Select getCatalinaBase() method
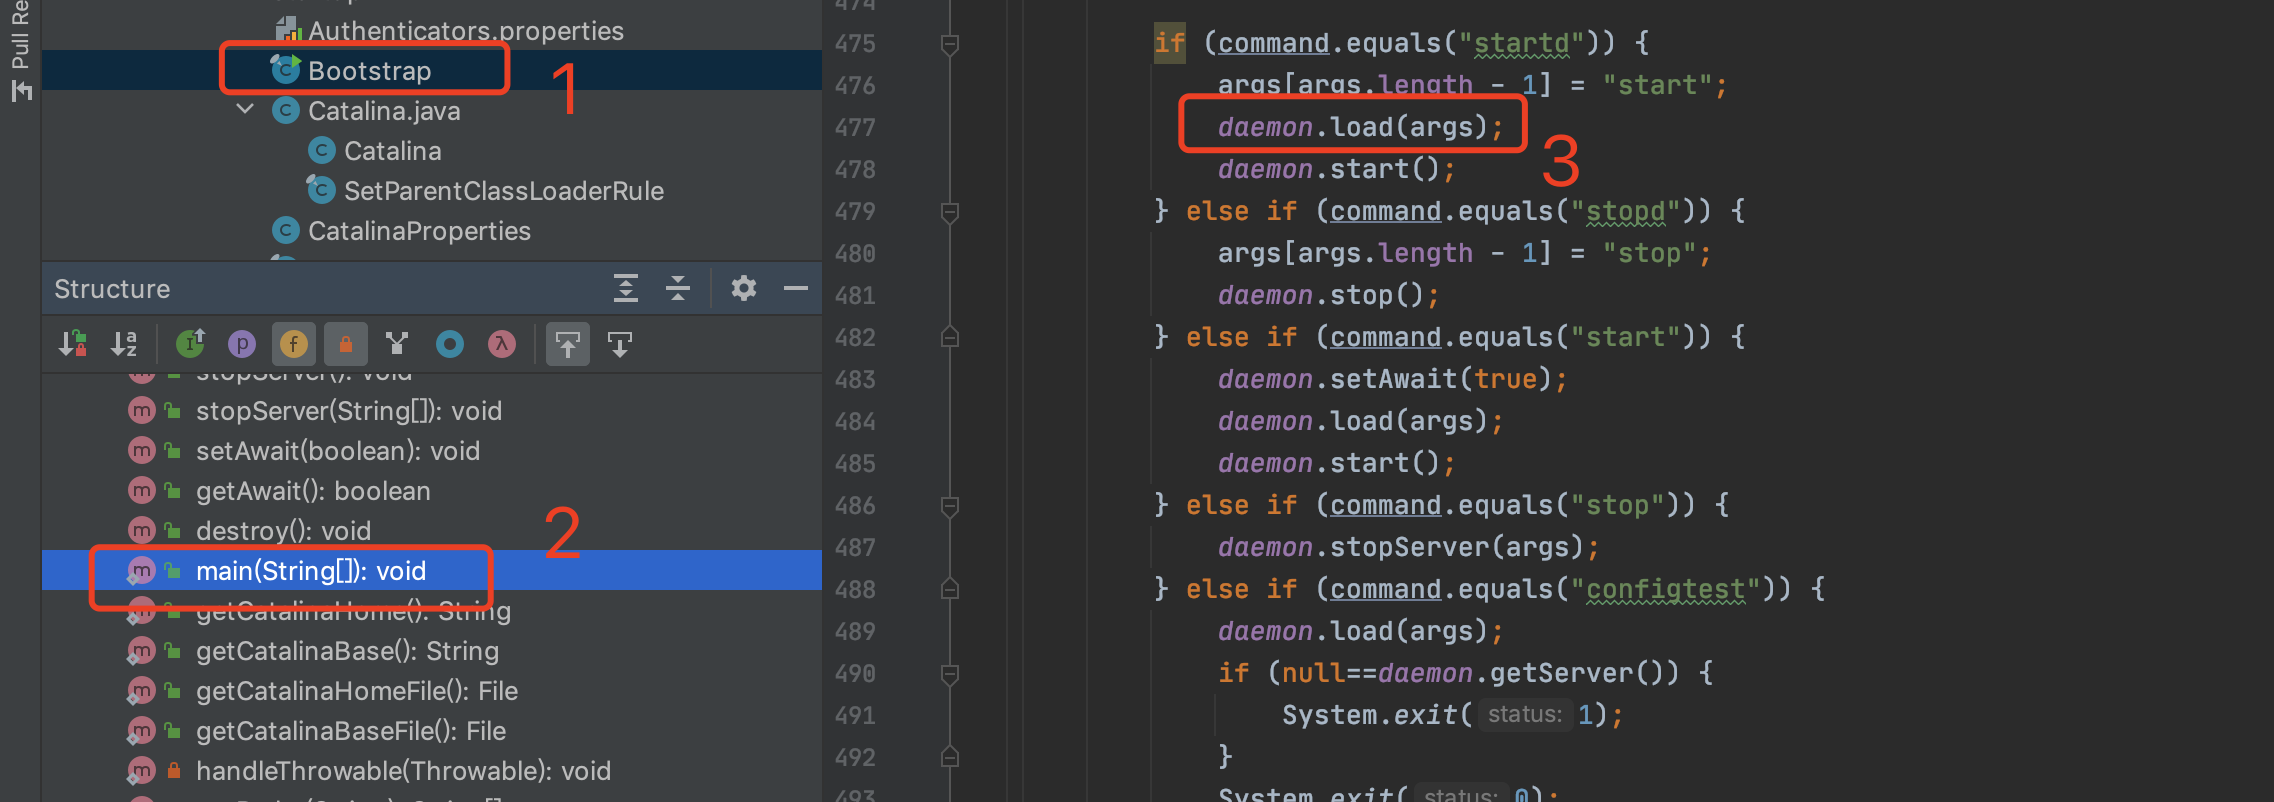Image resolution: width=2274 pixels, height=802 pixels. pyautogui.click(x=347, y=651)
